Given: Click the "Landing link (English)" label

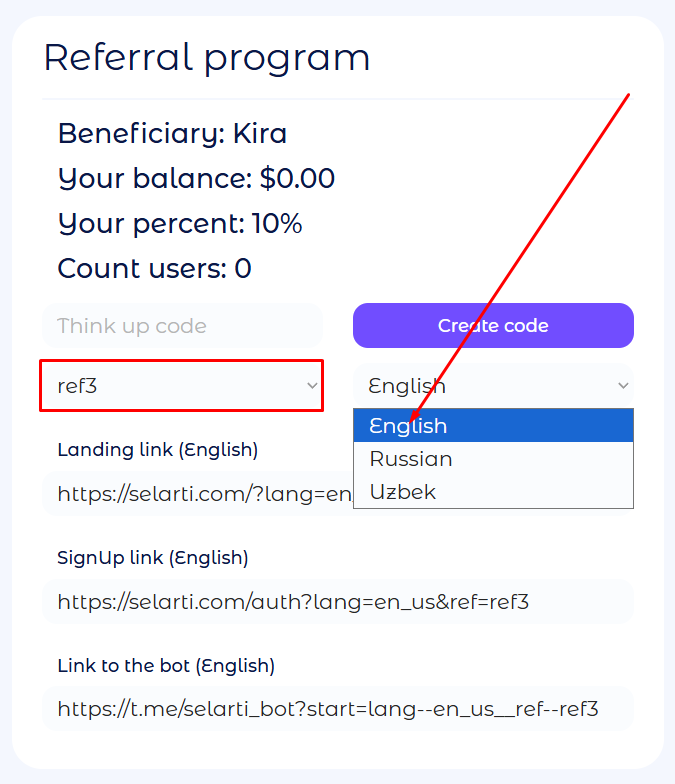Looking at the screenshot, I should 158,450.
